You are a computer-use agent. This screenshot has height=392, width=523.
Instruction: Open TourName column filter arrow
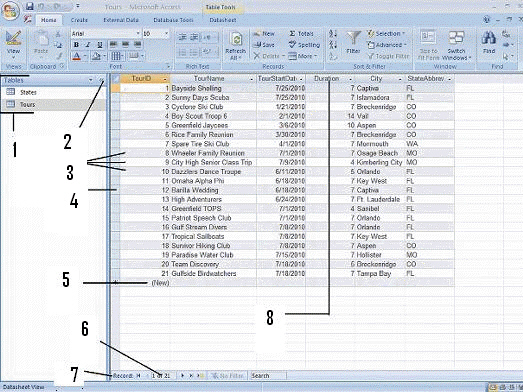[251, 79]
